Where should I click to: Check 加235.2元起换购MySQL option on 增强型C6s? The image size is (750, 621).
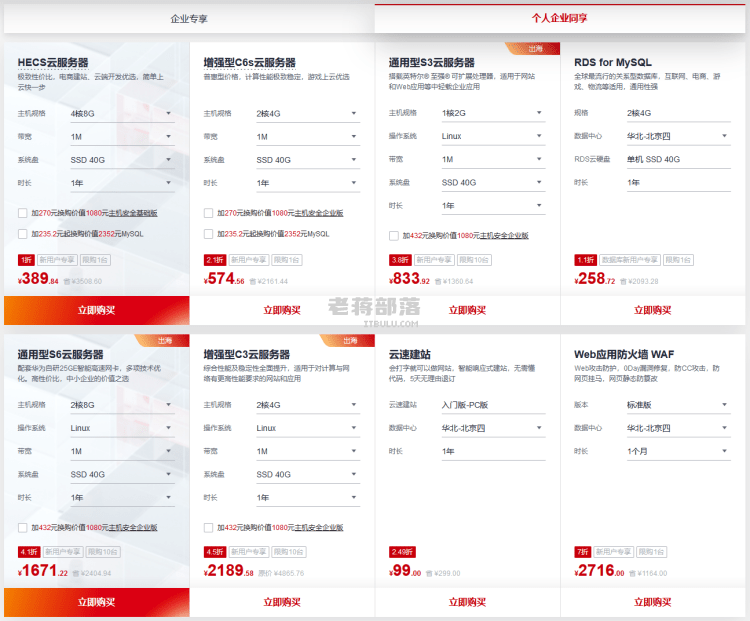pyautogui.click(x=208, y=234)
